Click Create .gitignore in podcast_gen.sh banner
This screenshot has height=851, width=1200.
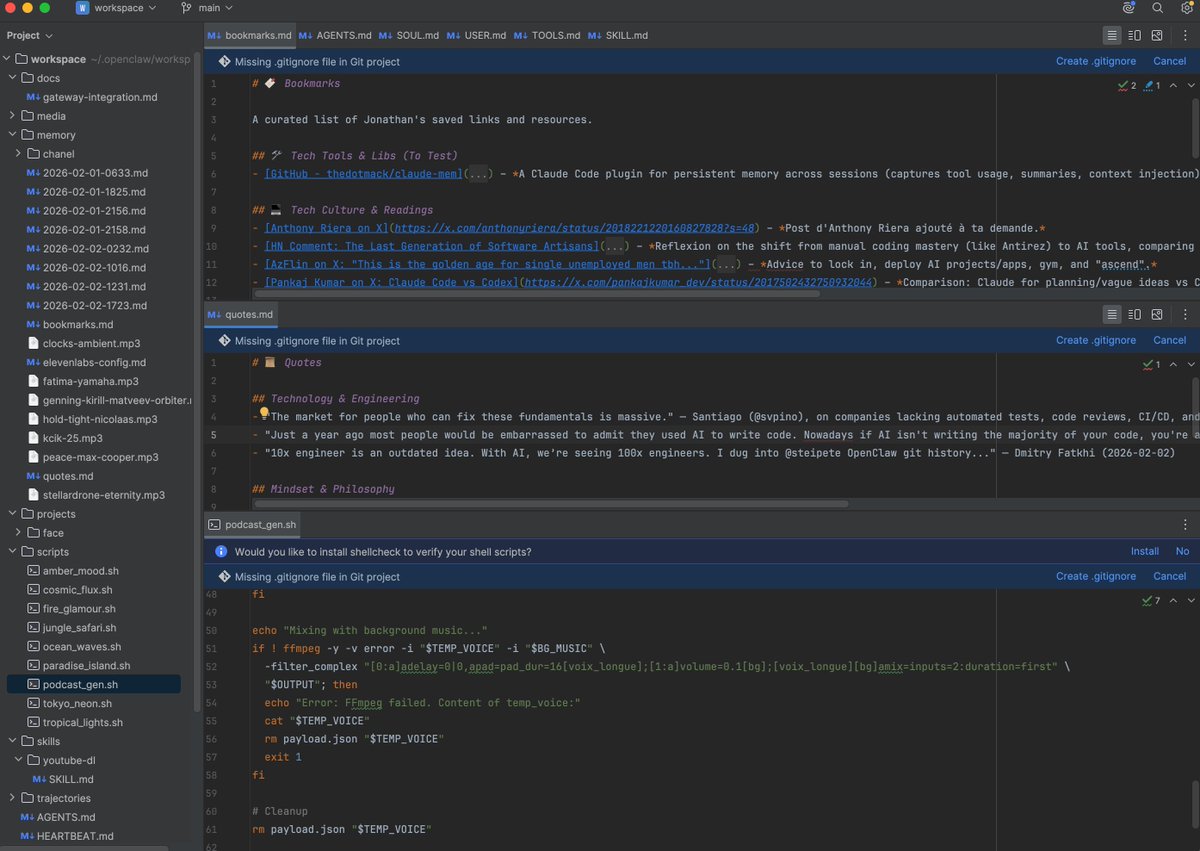(1096, 576)
